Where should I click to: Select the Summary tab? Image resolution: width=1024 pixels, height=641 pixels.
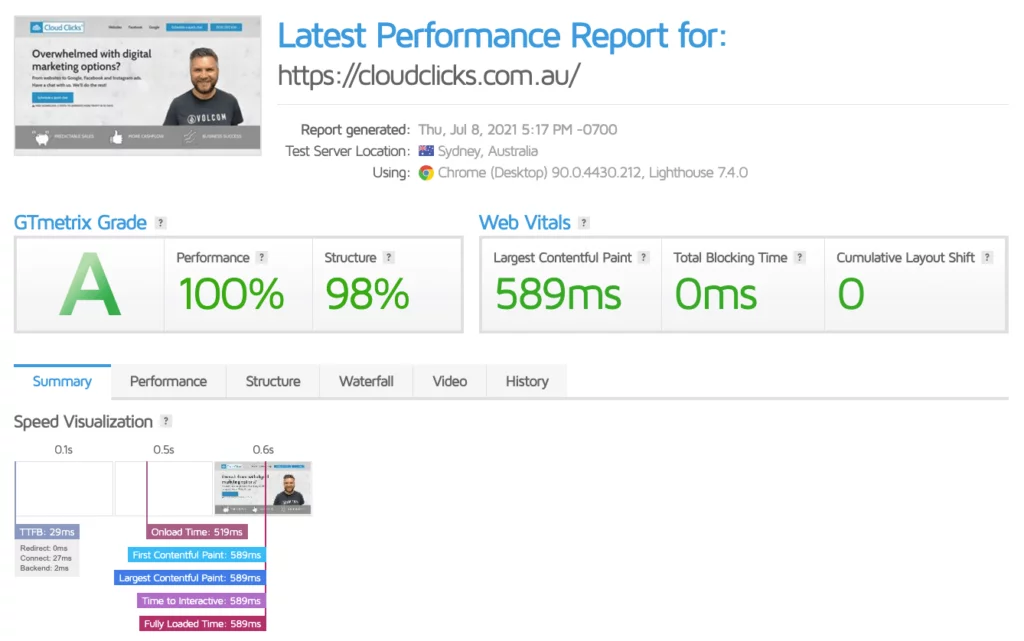62,381
